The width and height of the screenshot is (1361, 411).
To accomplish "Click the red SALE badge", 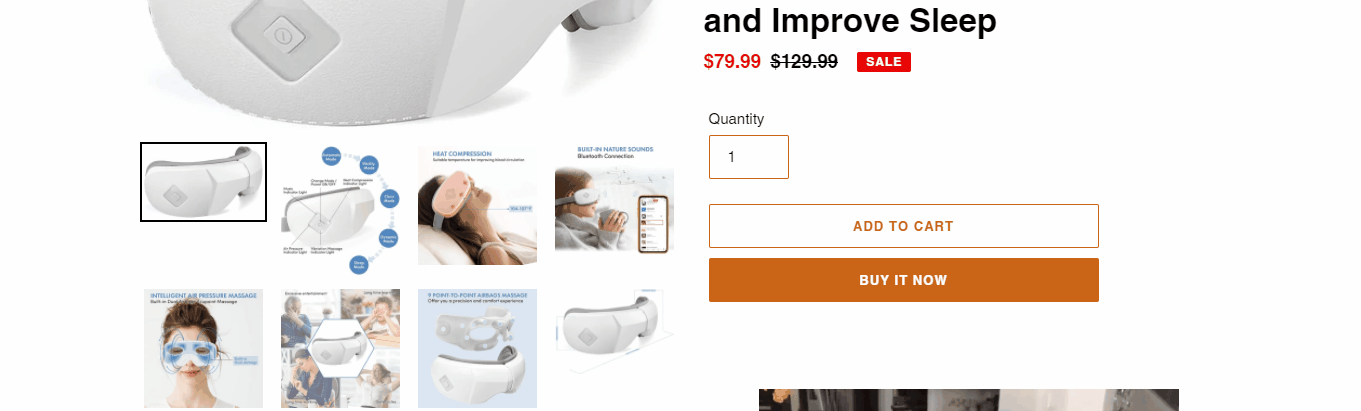I will click(884, 62).
